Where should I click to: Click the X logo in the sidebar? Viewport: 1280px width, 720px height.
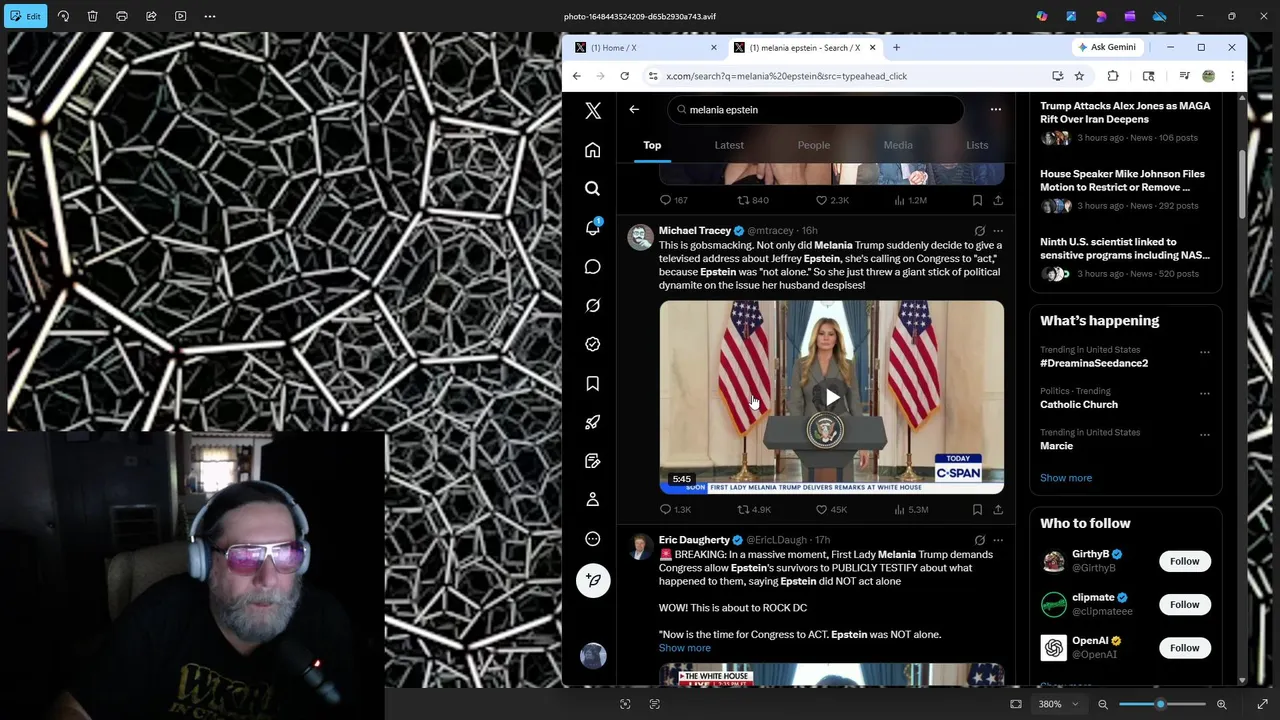coord(593,111)
